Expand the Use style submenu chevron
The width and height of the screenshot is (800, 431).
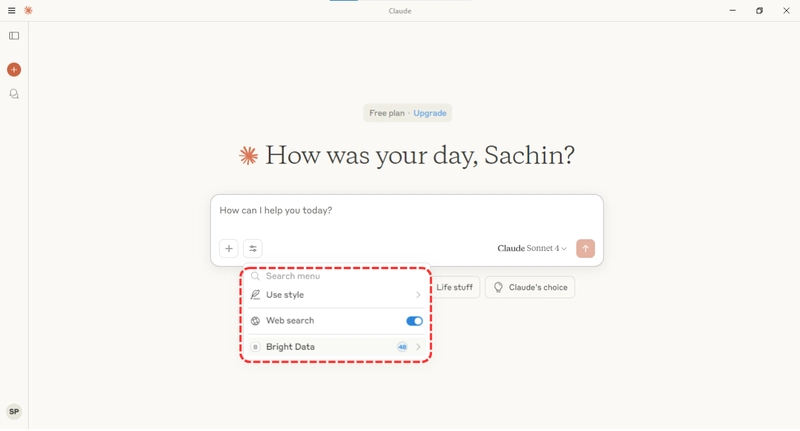point(418,295)
